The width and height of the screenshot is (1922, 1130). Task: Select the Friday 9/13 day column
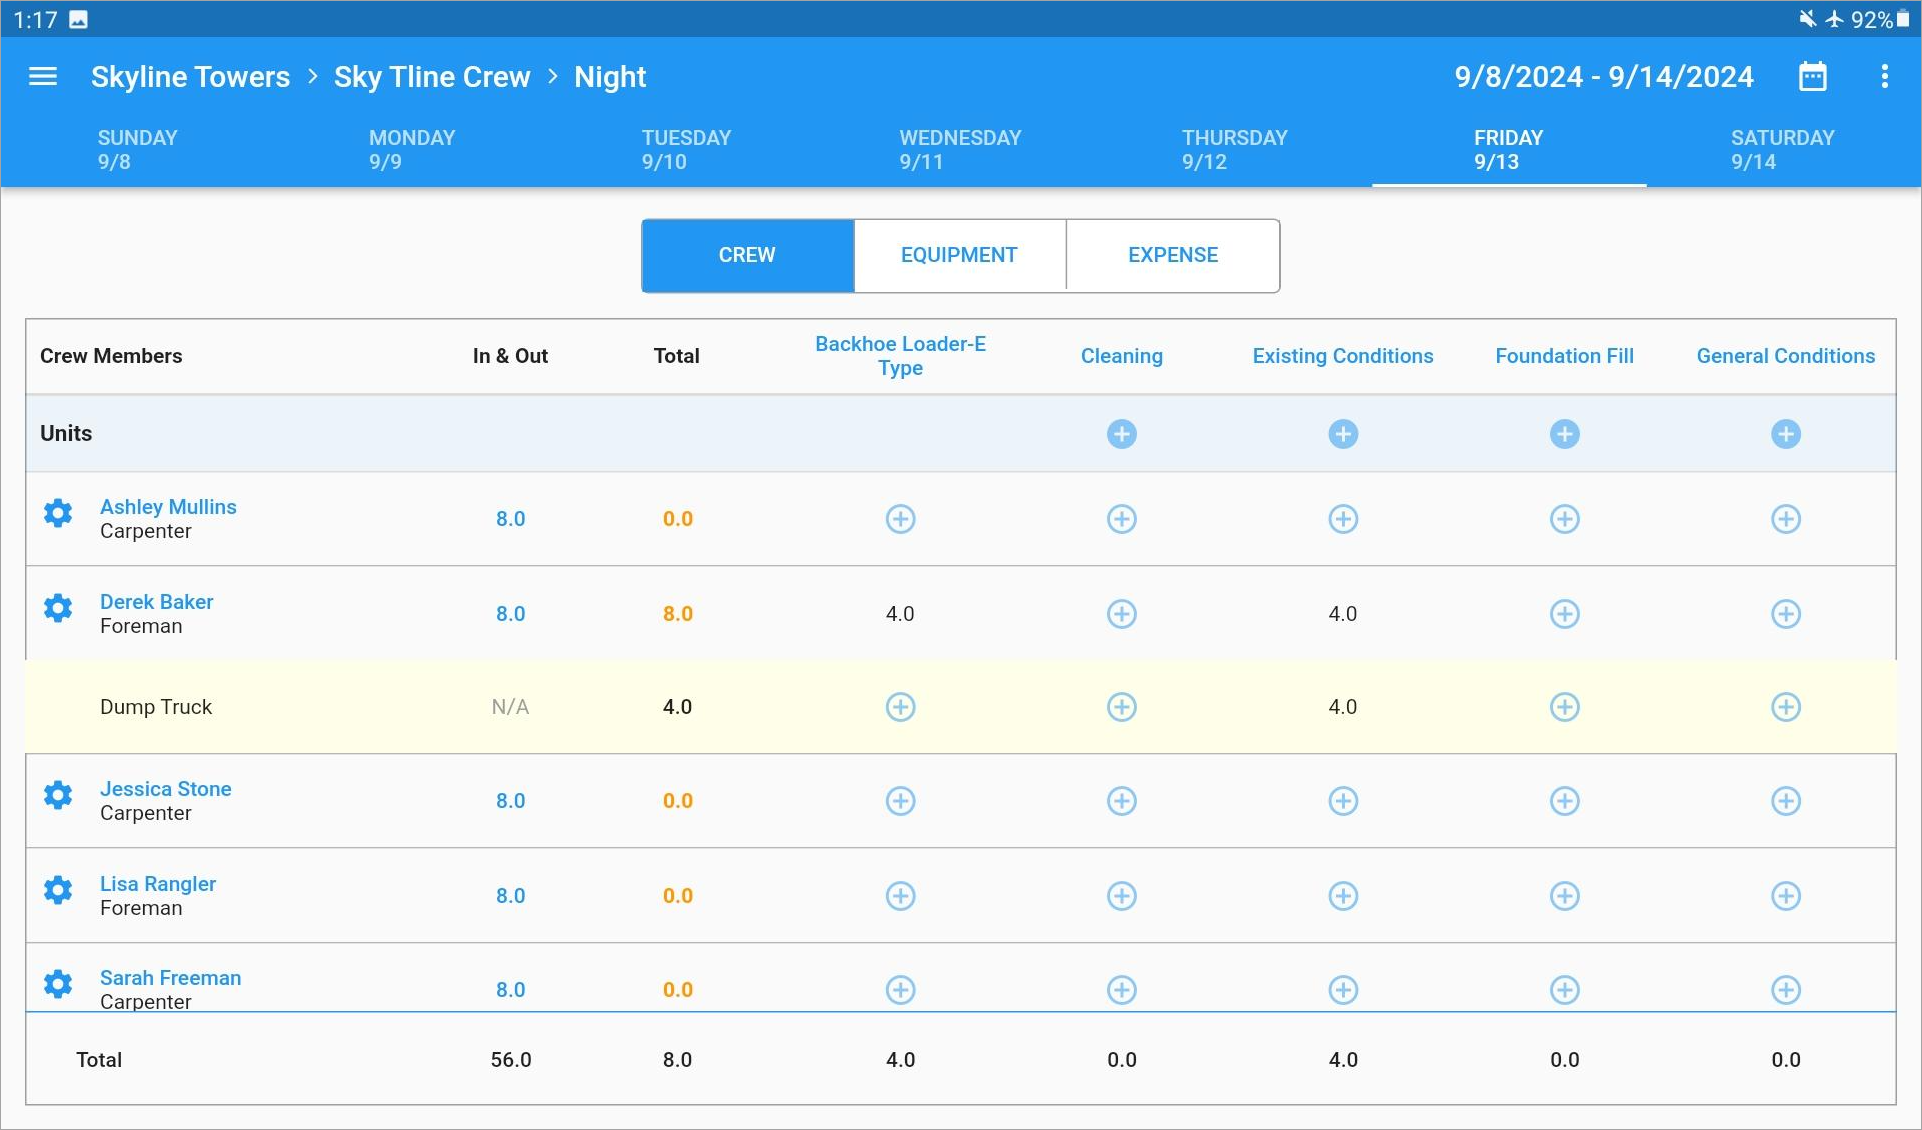coord(1506,148)
